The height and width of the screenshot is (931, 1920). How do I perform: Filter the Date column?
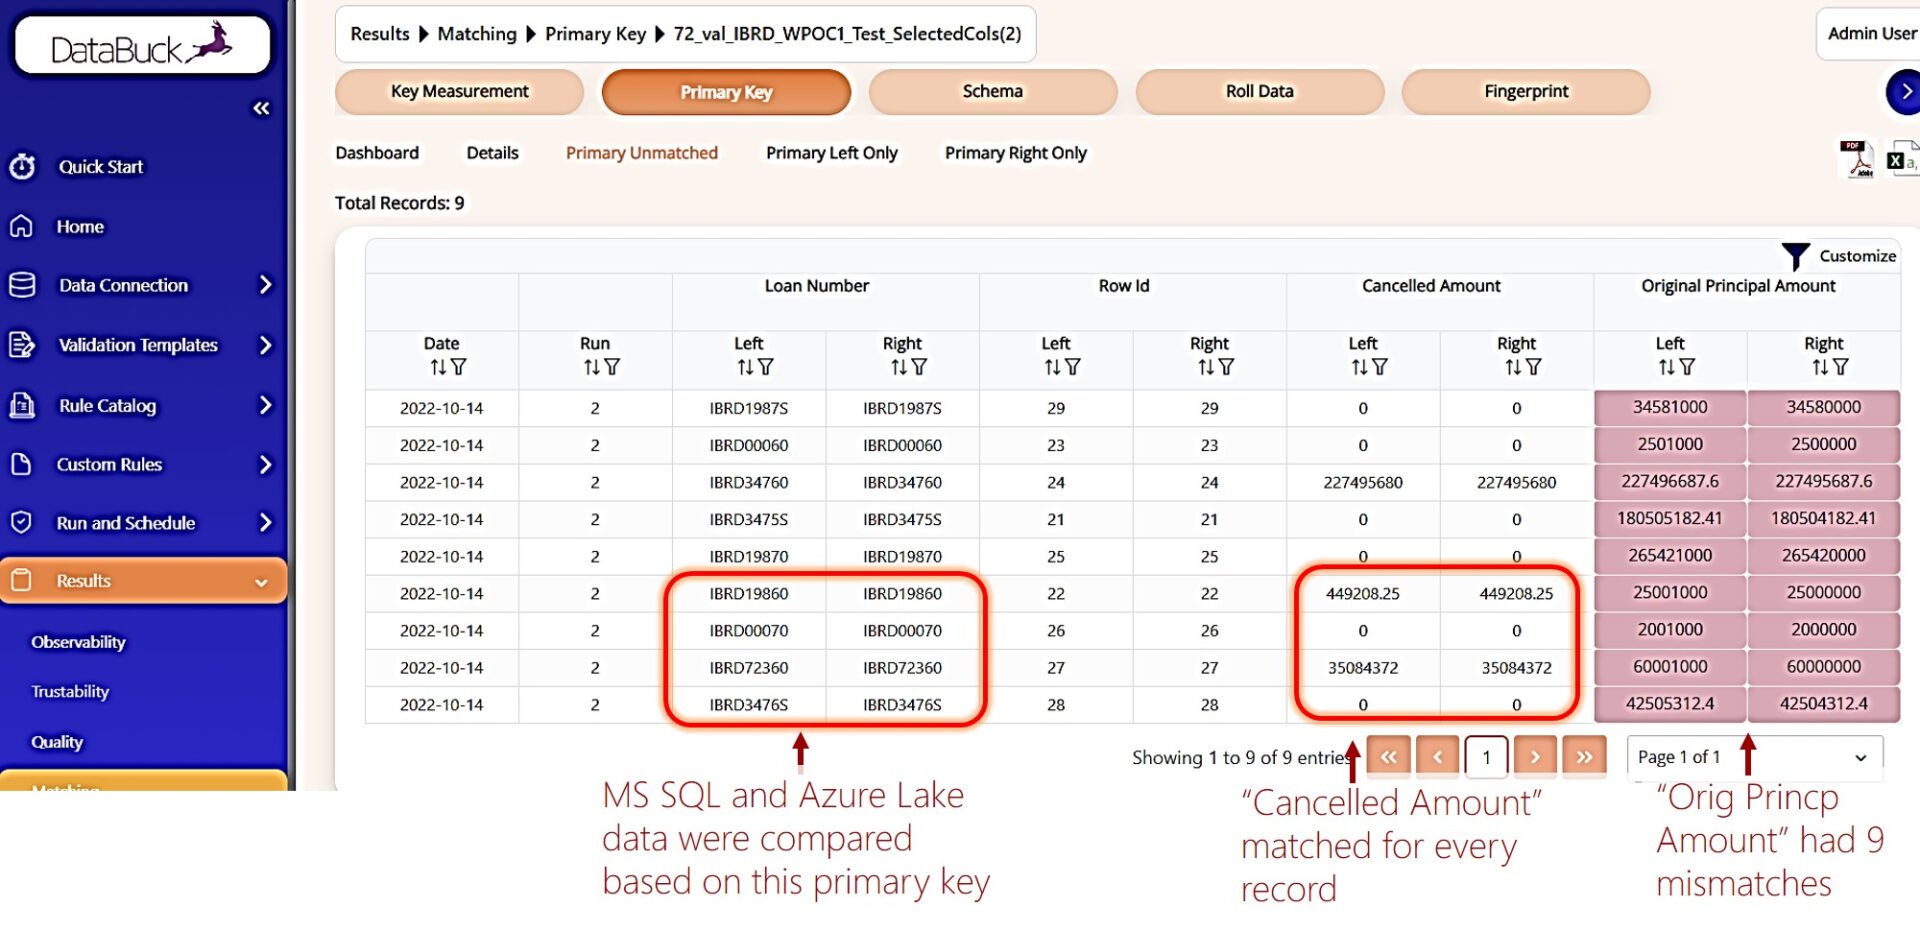[x=458, y=367]
